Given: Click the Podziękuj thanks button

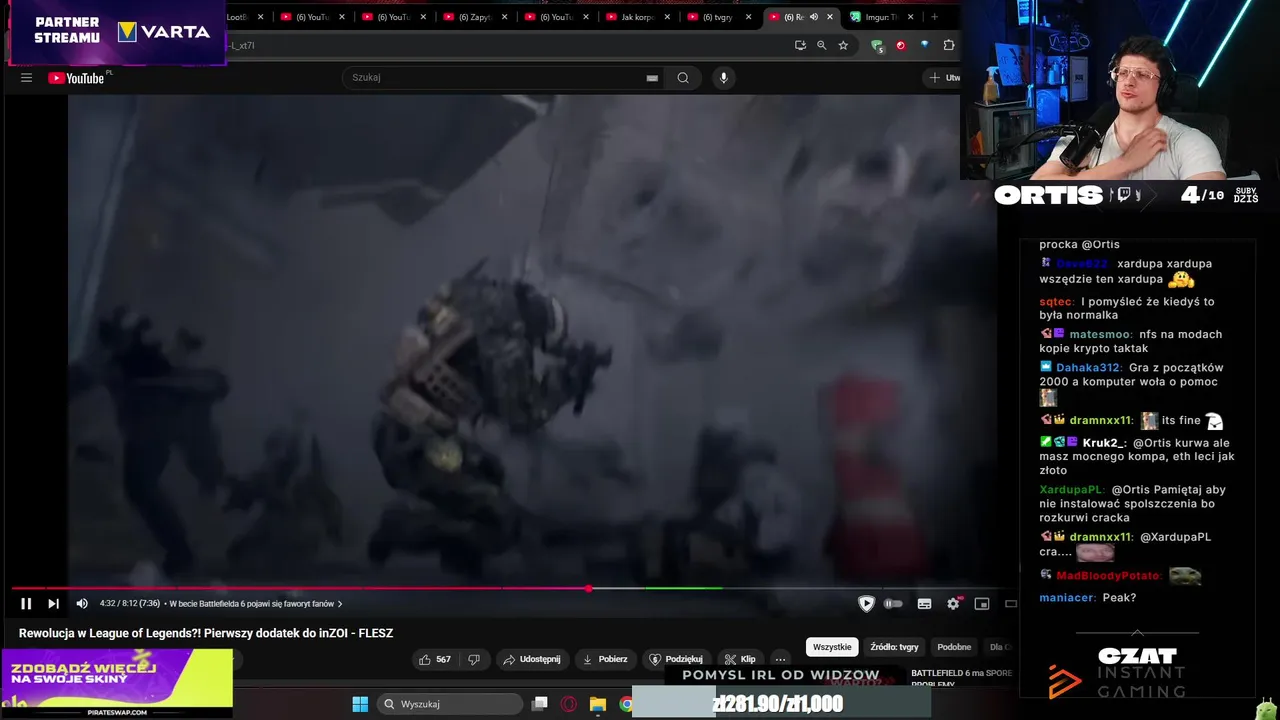Looking at the screenshot, I should pos(676,659).
